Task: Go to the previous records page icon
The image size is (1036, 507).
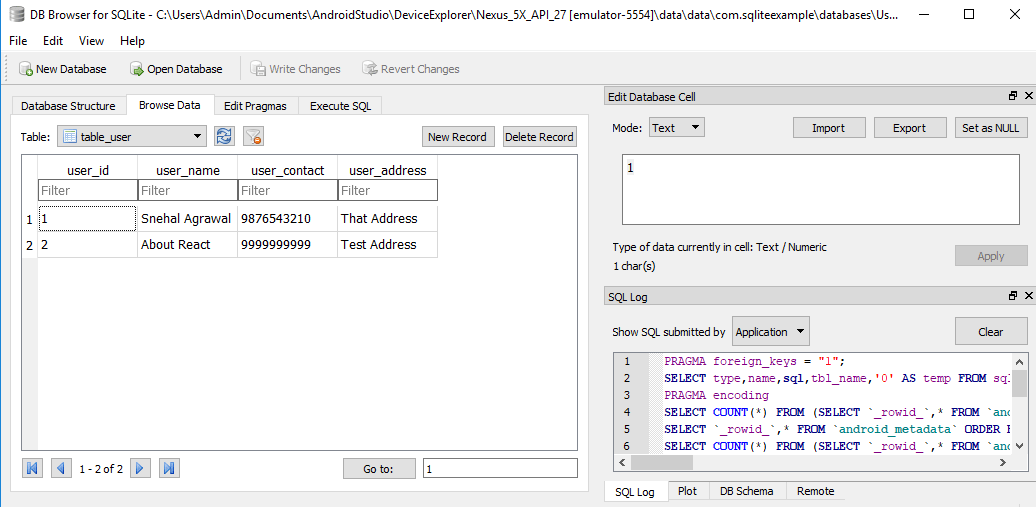Action: click(60, 469)
